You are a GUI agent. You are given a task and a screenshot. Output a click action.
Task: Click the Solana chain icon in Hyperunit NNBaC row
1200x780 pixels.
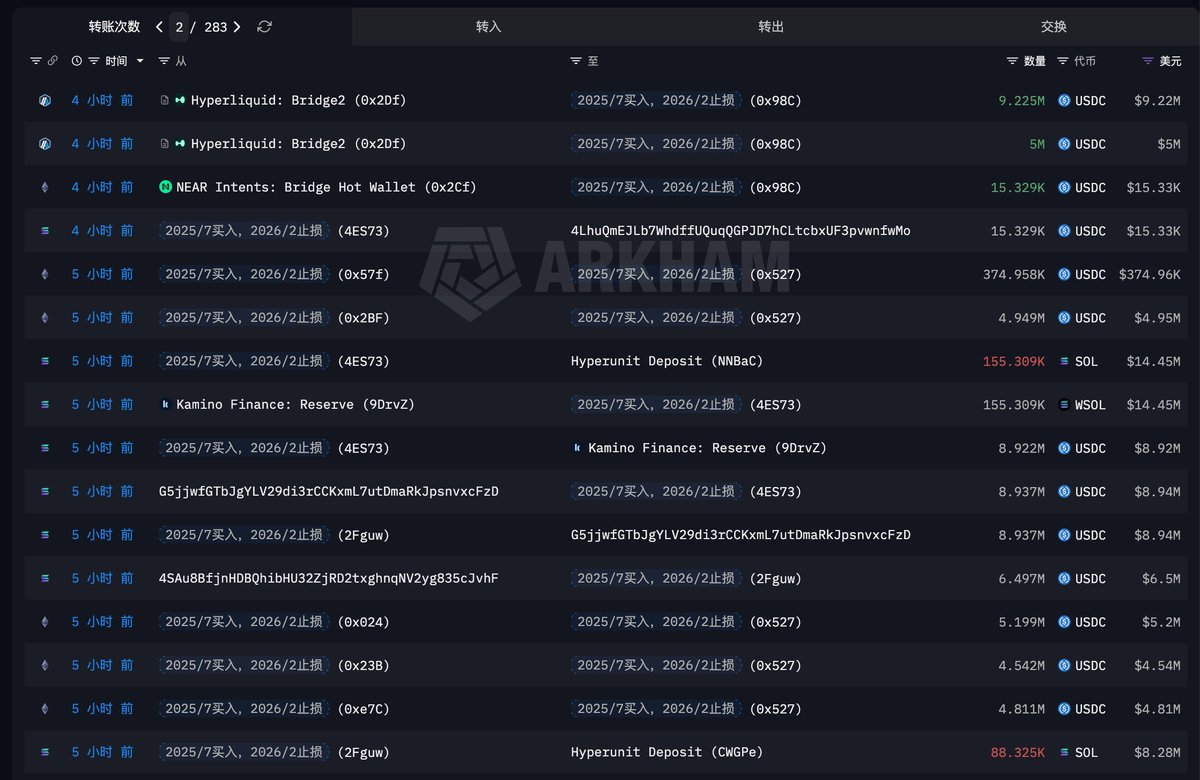point(44,361)
